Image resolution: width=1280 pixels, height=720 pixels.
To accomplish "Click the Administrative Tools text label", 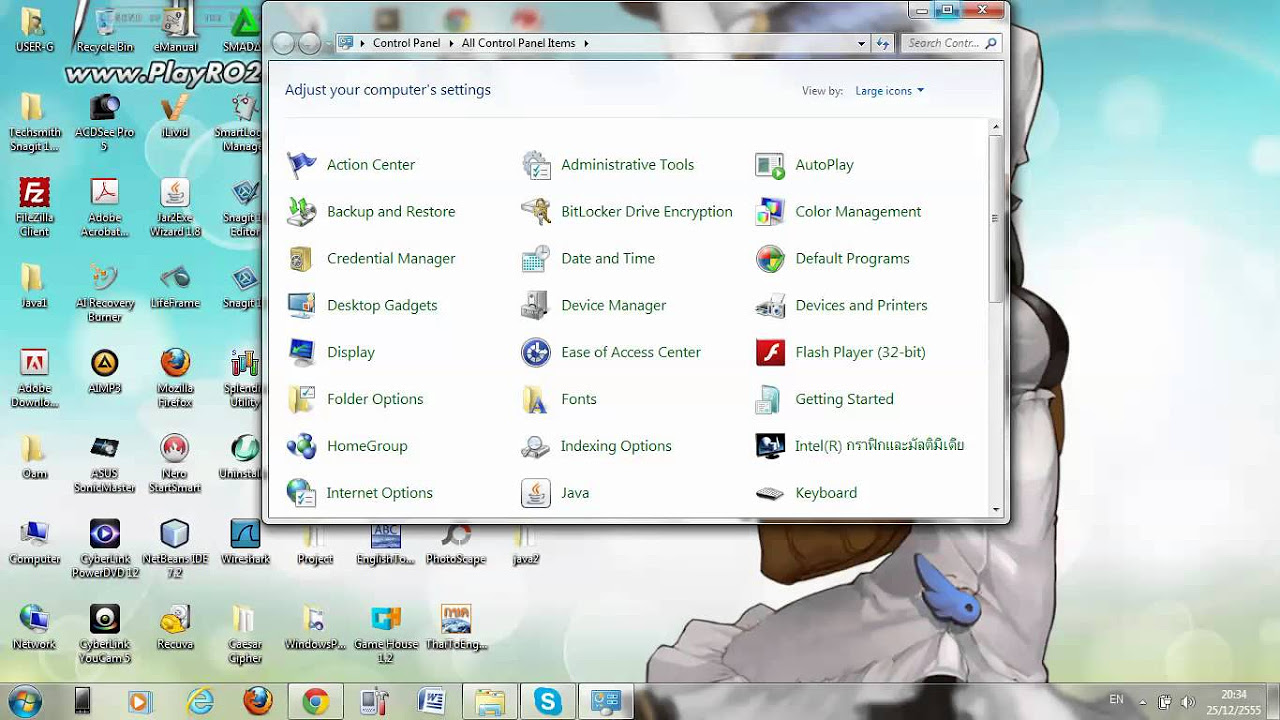I will coord(627,165).
